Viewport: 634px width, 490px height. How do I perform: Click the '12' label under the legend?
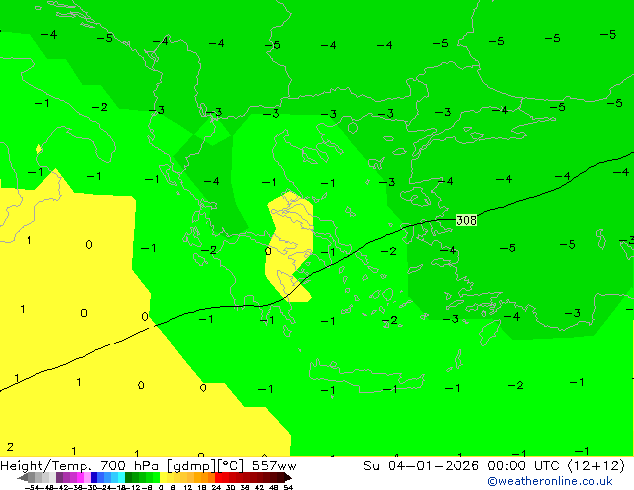pyautogui.click(x=187, y=487)
